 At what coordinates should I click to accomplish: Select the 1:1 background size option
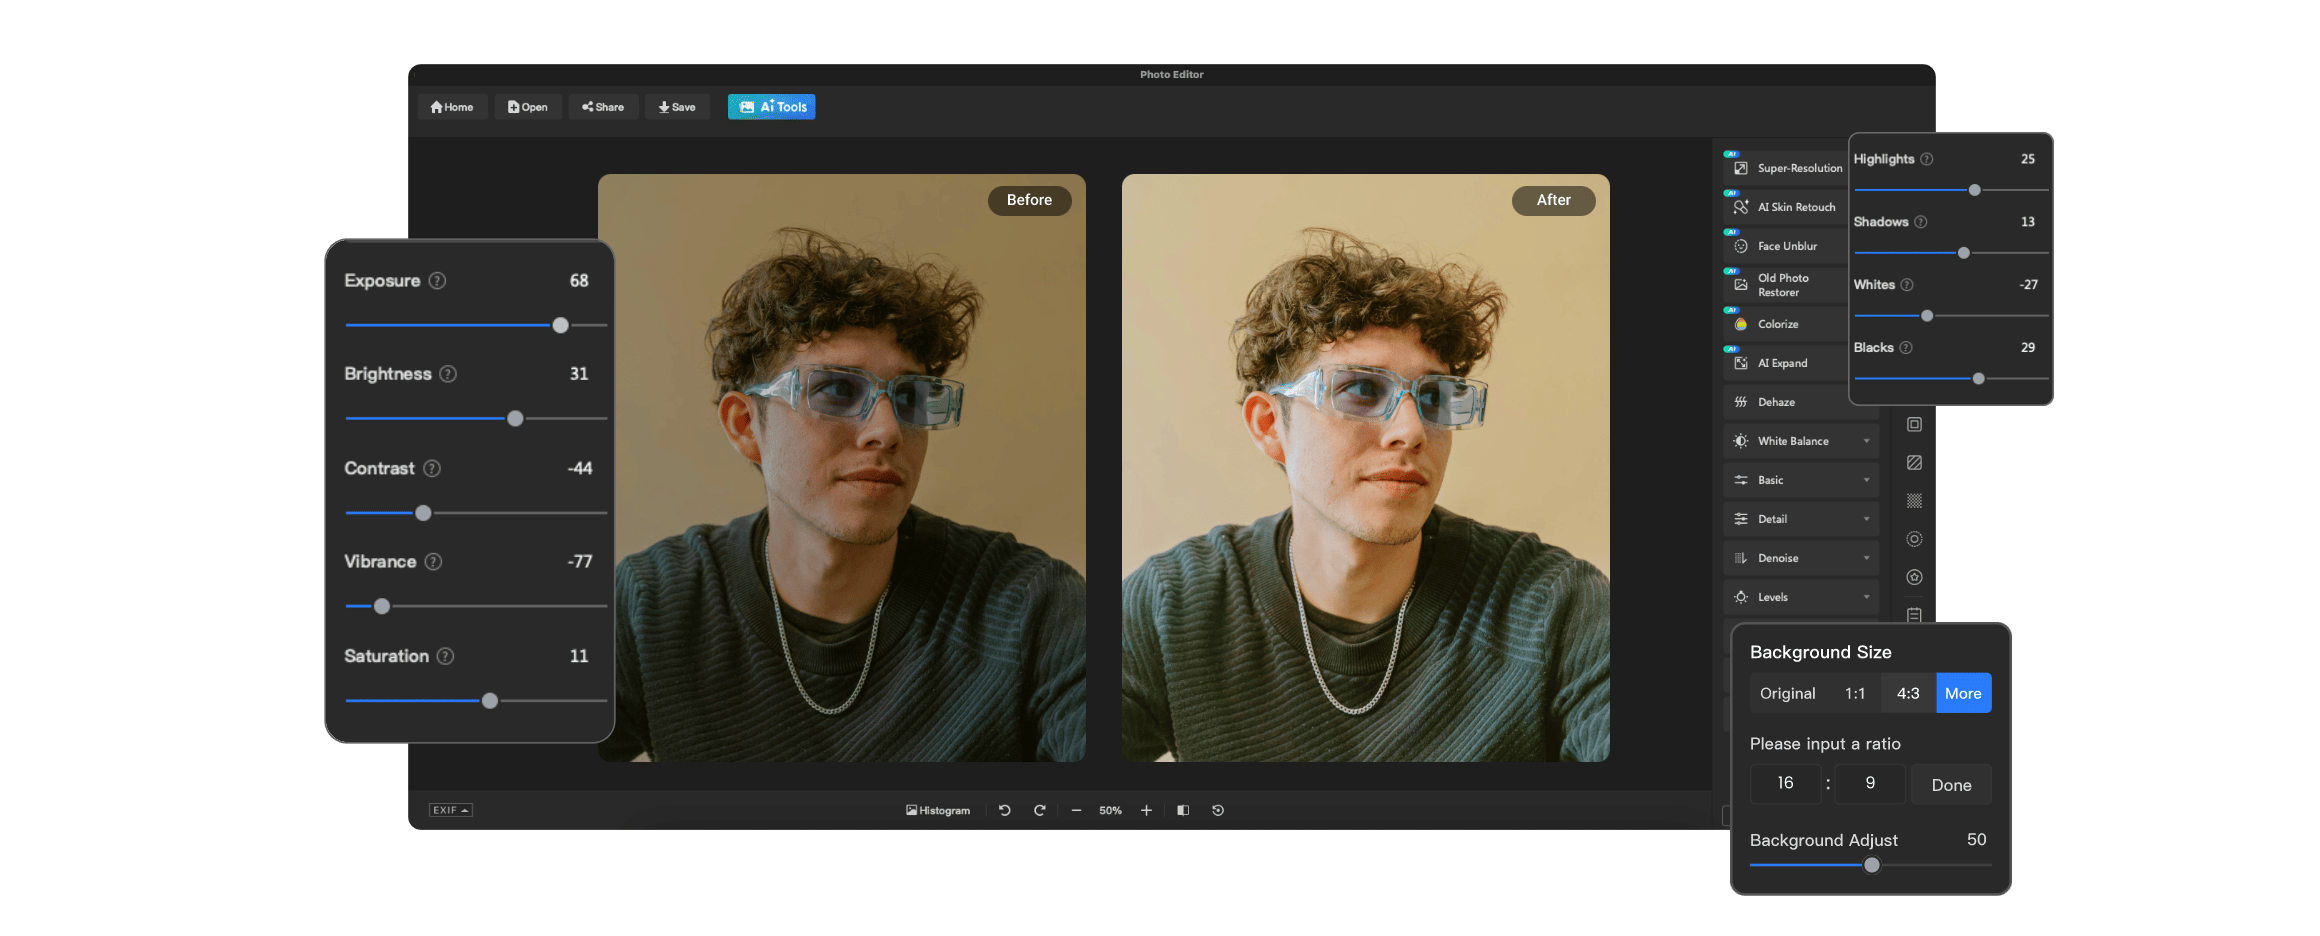(x=1855, y=693)
